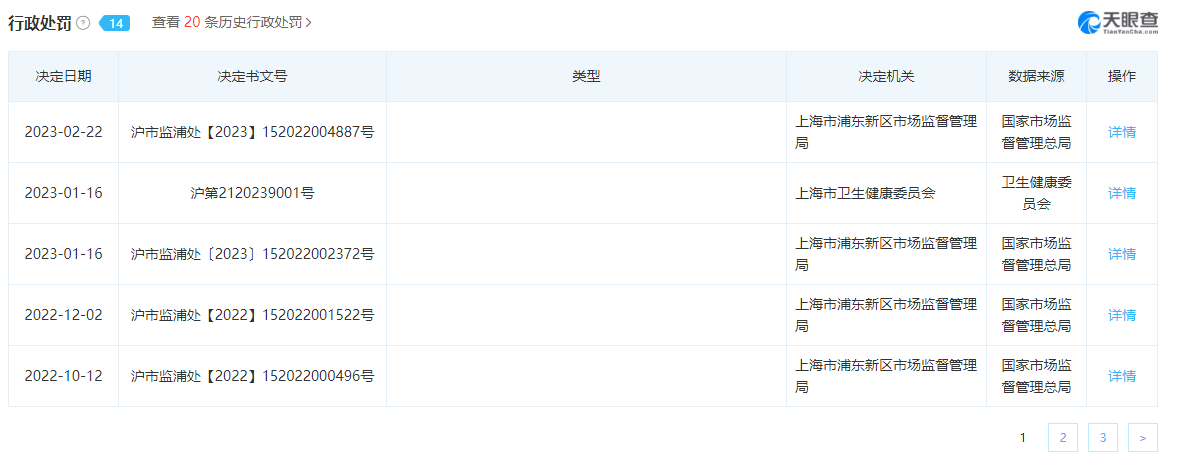View 详情 for the 2022-12-02 penalty

pos(1121,315)
